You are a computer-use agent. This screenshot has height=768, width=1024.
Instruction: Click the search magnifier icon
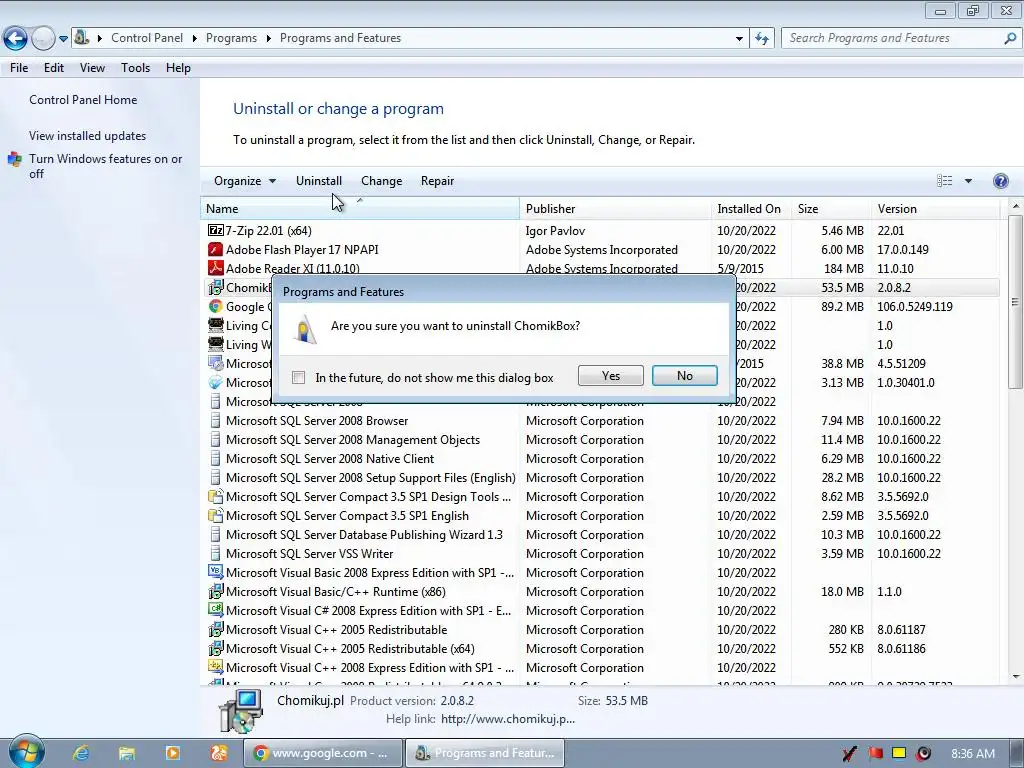click(1010, 39)
